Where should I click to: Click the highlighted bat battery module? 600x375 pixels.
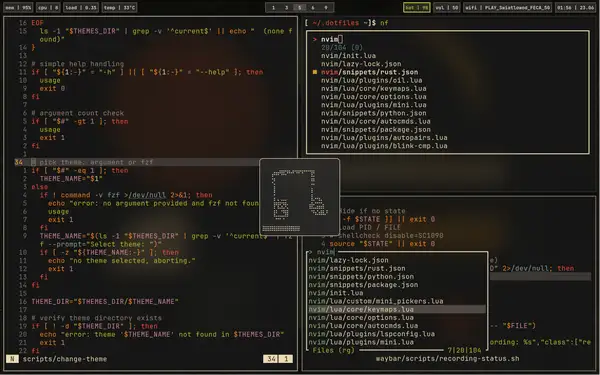click(417, 7)
